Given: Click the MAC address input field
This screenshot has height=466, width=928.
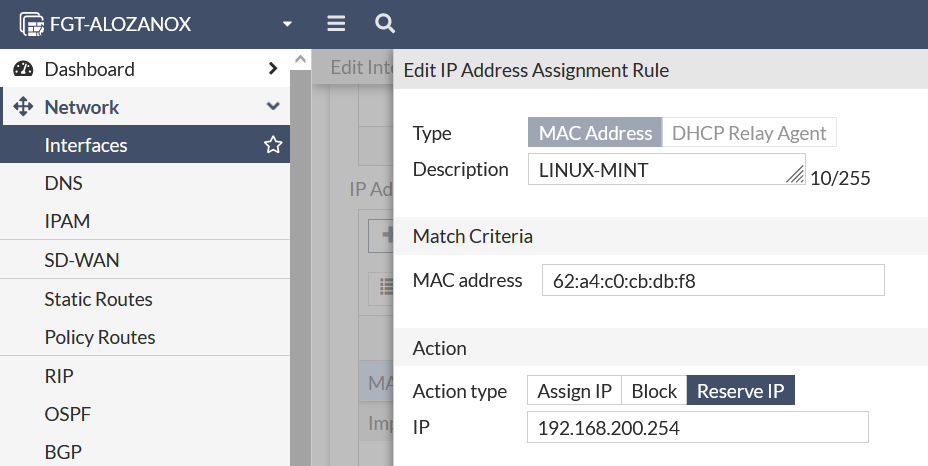Looking at the screenshot, I should tap(713, 281).
